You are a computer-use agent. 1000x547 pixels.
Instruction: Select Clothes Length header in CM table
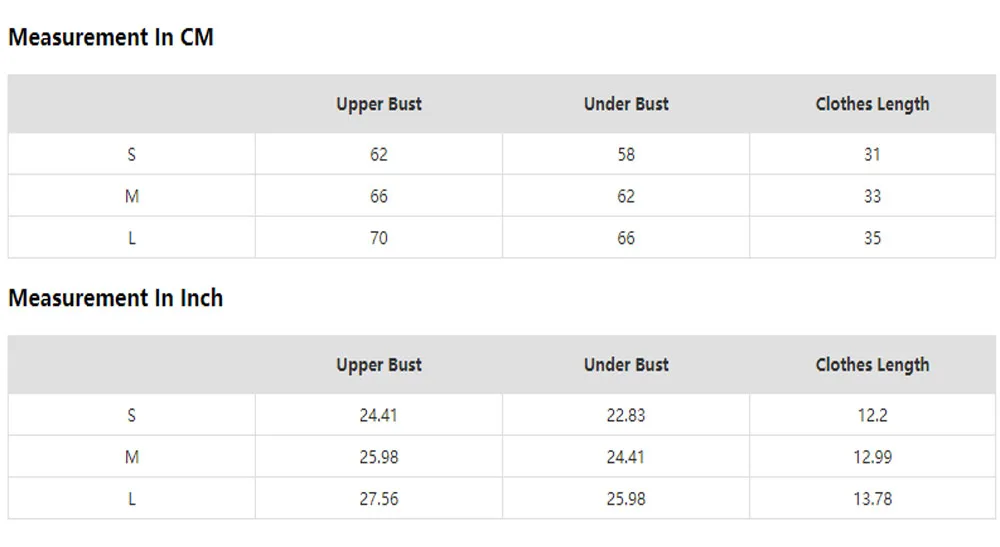(x=872, y=104)
